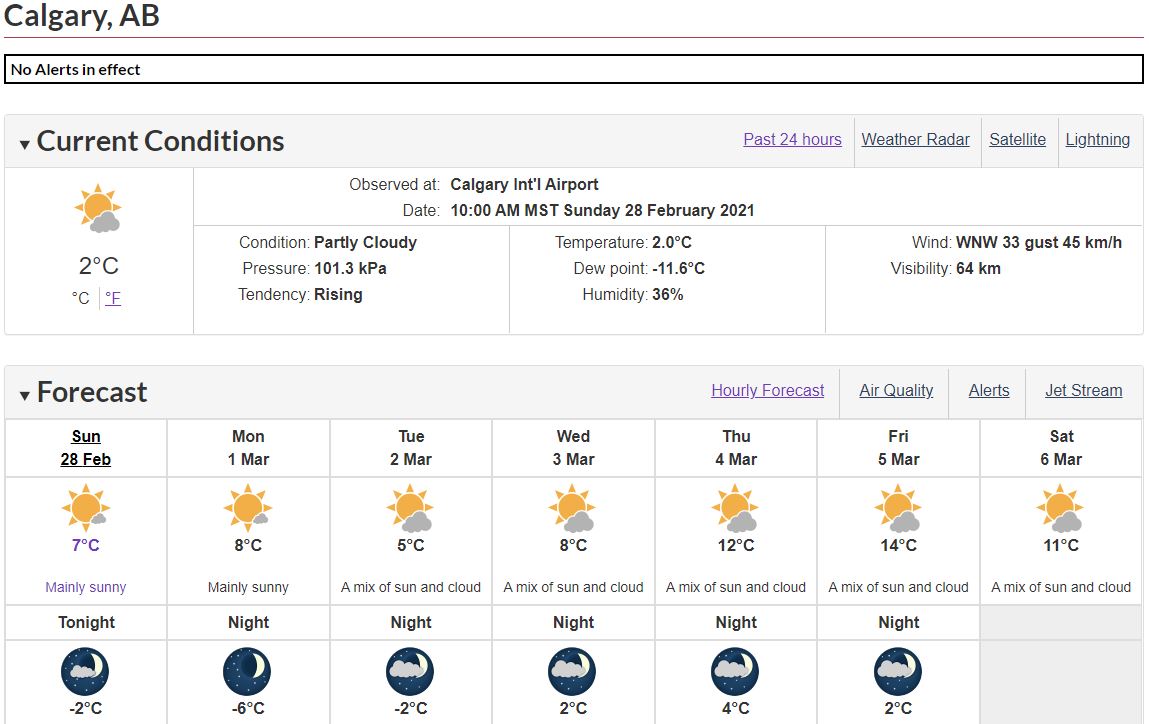Viewport: 1149px width, 724px height.
Task: Collapse the Current Conditions section
Action: tap(25, 145)
